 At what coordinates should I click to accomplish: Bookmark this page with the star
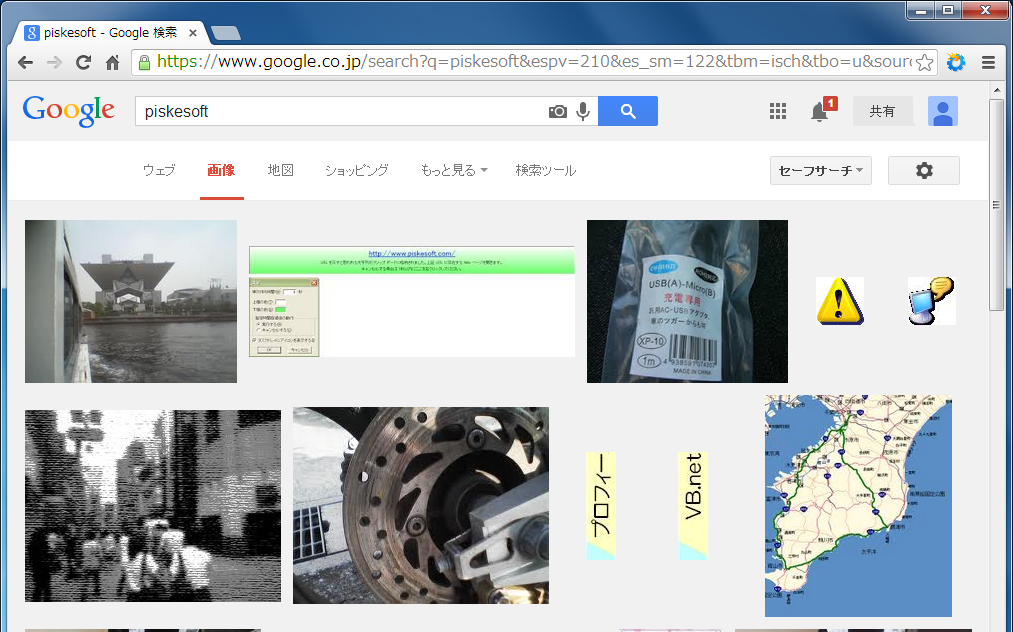click(924, 62)
